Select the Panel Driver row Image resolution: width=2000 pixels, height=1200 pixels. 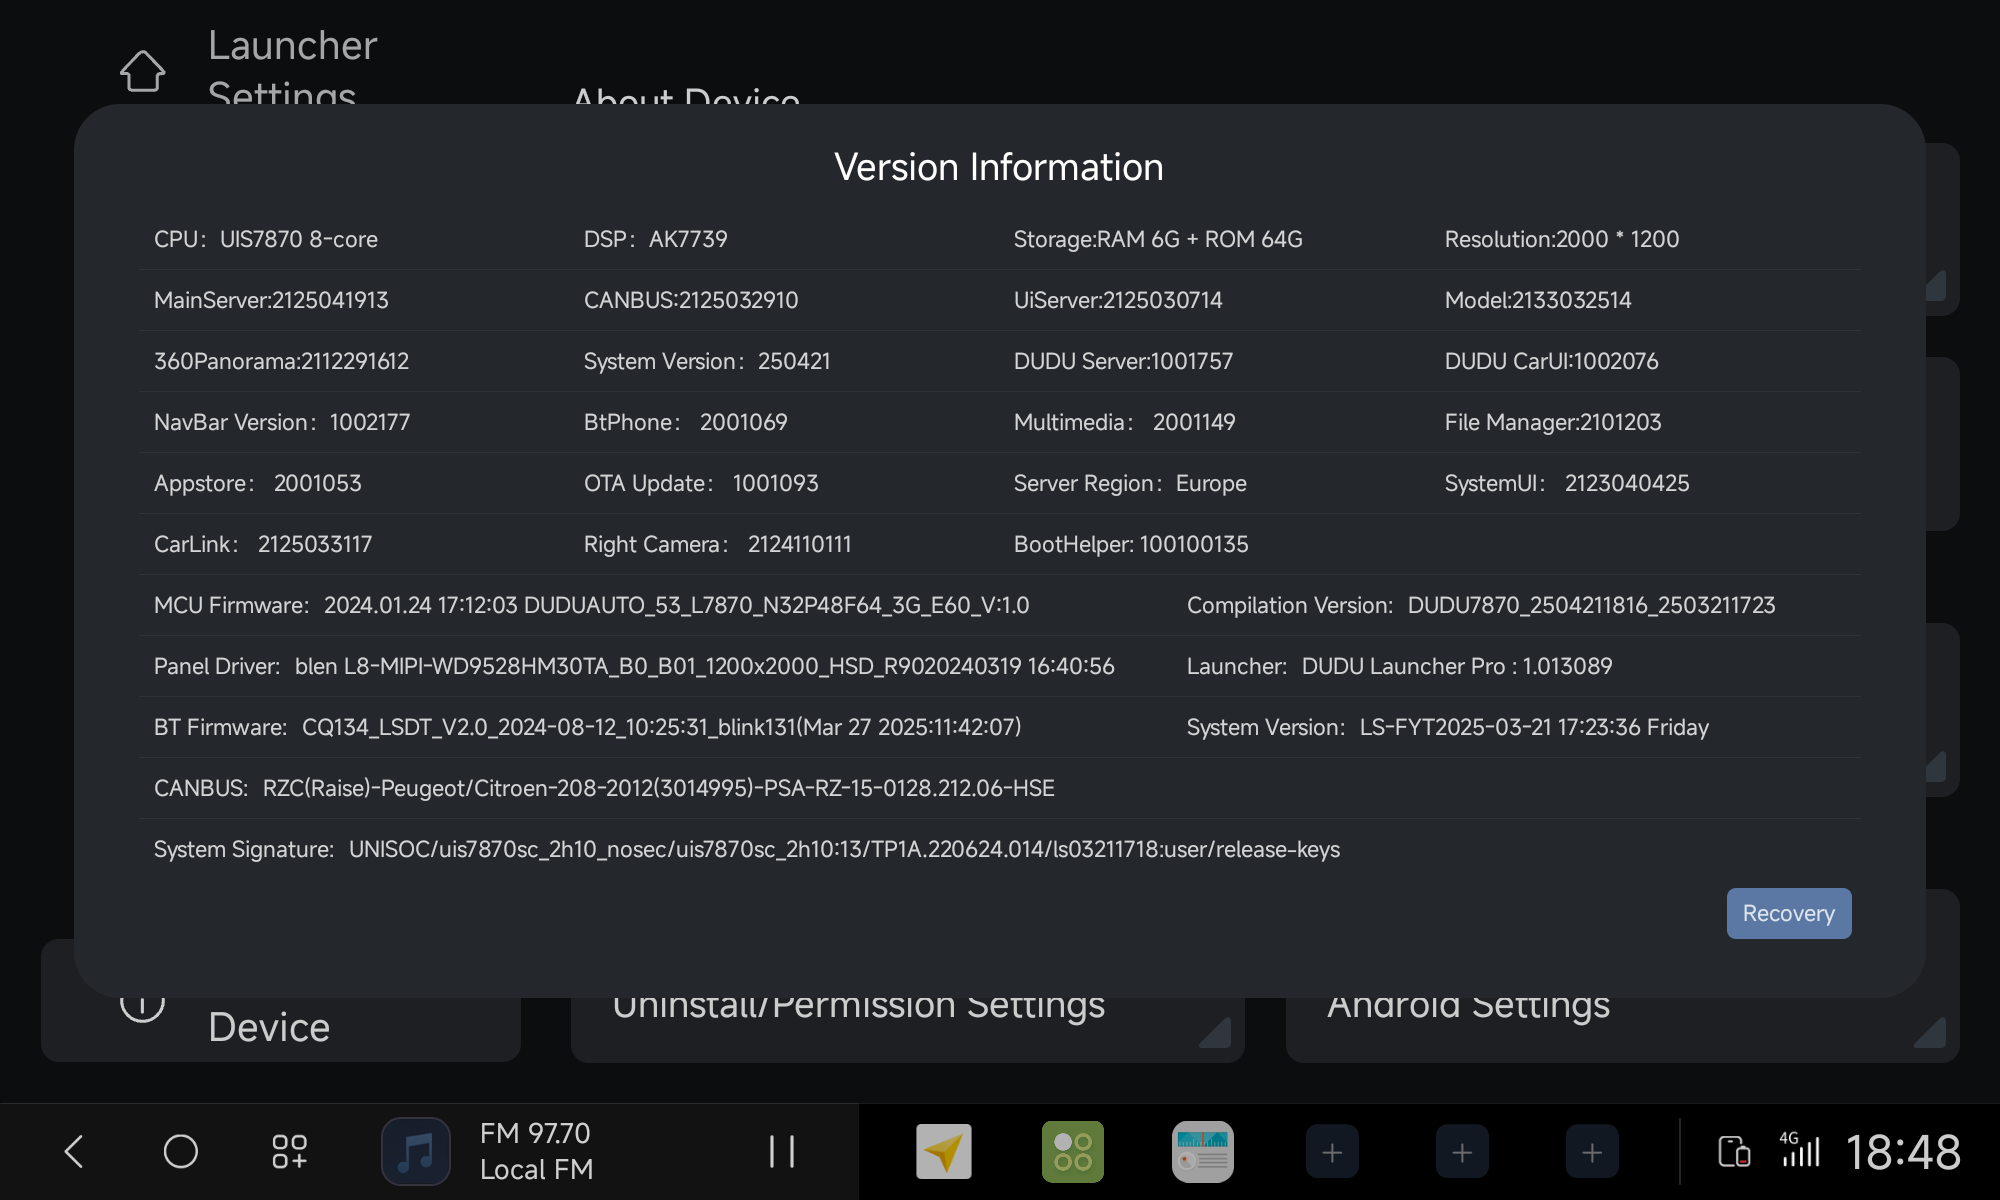tap(634, 666)
